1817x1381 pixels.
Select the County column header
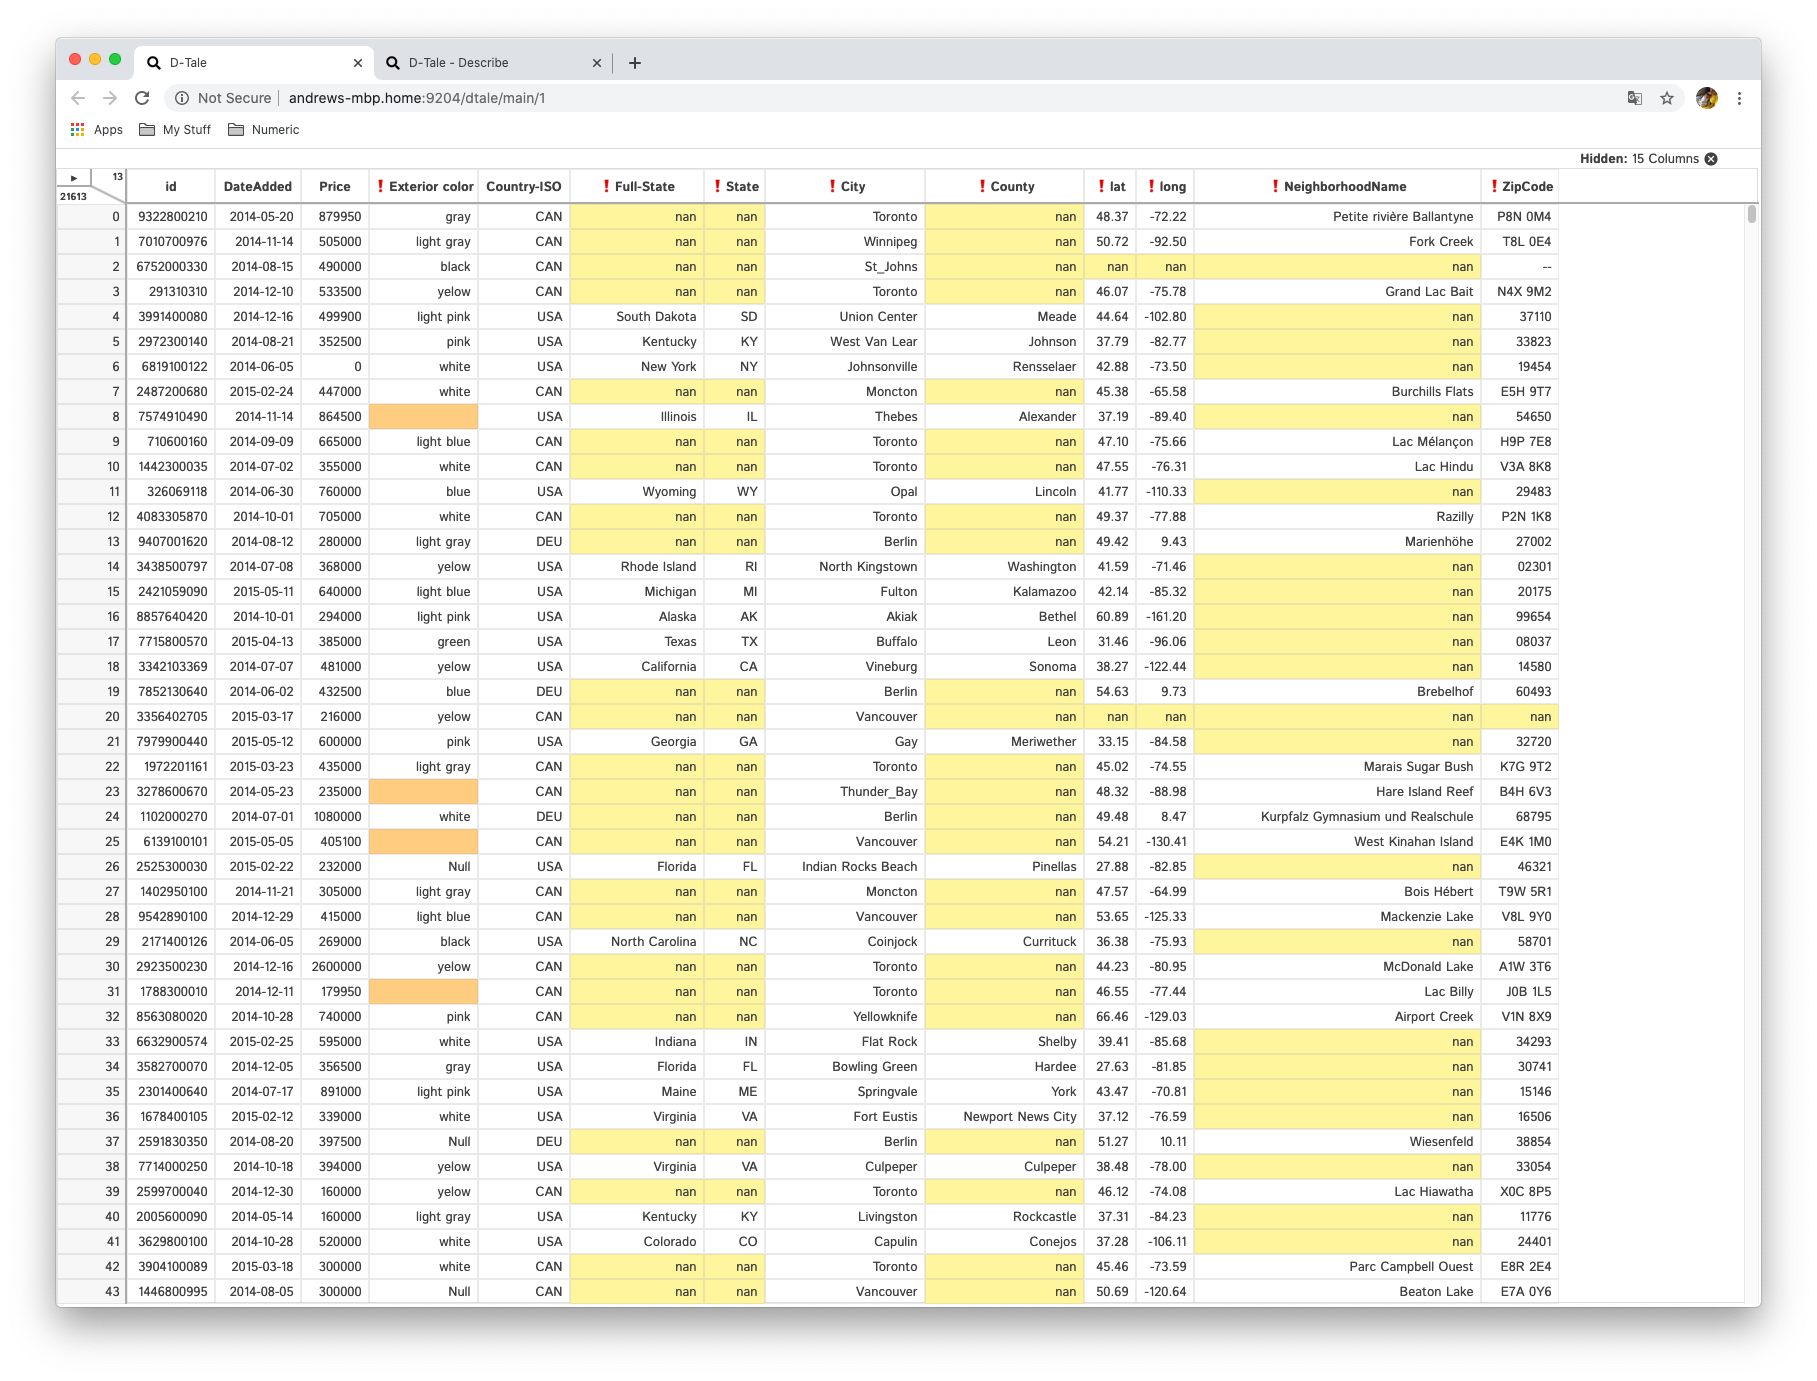tap(1005, 187)
